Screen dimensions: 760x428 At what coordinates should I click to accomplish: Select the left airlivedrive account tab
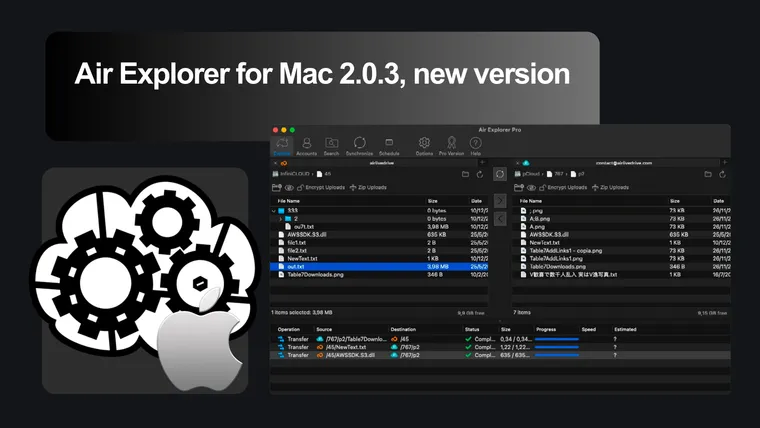pos(382,163)
